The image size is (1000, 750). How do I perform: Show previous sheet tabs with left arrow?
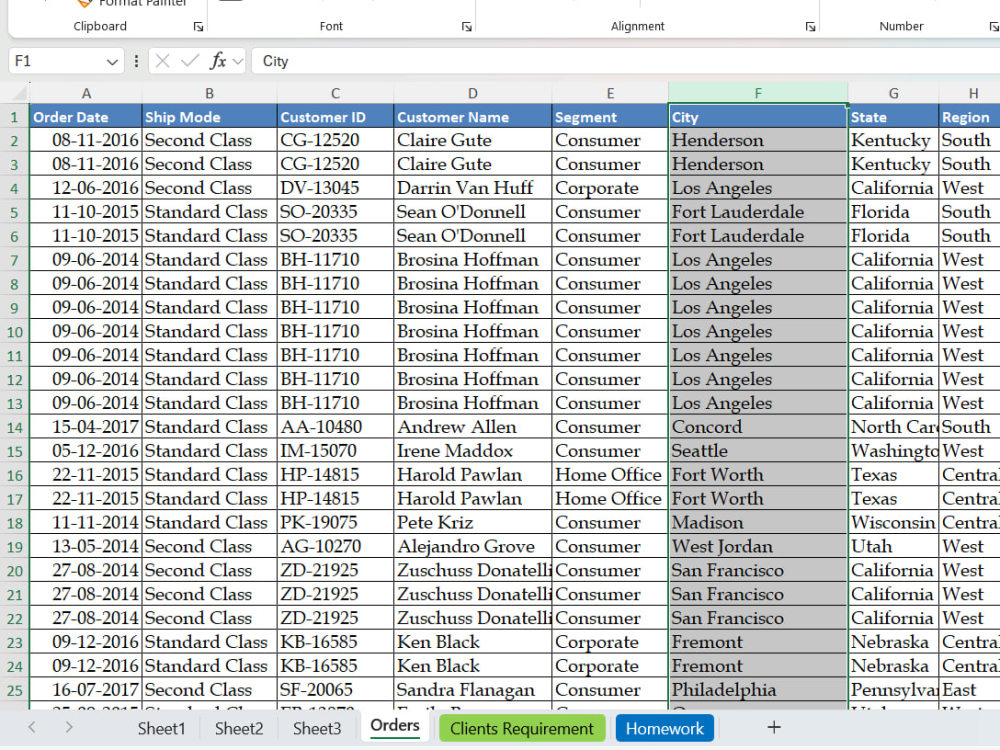(32, 727)
